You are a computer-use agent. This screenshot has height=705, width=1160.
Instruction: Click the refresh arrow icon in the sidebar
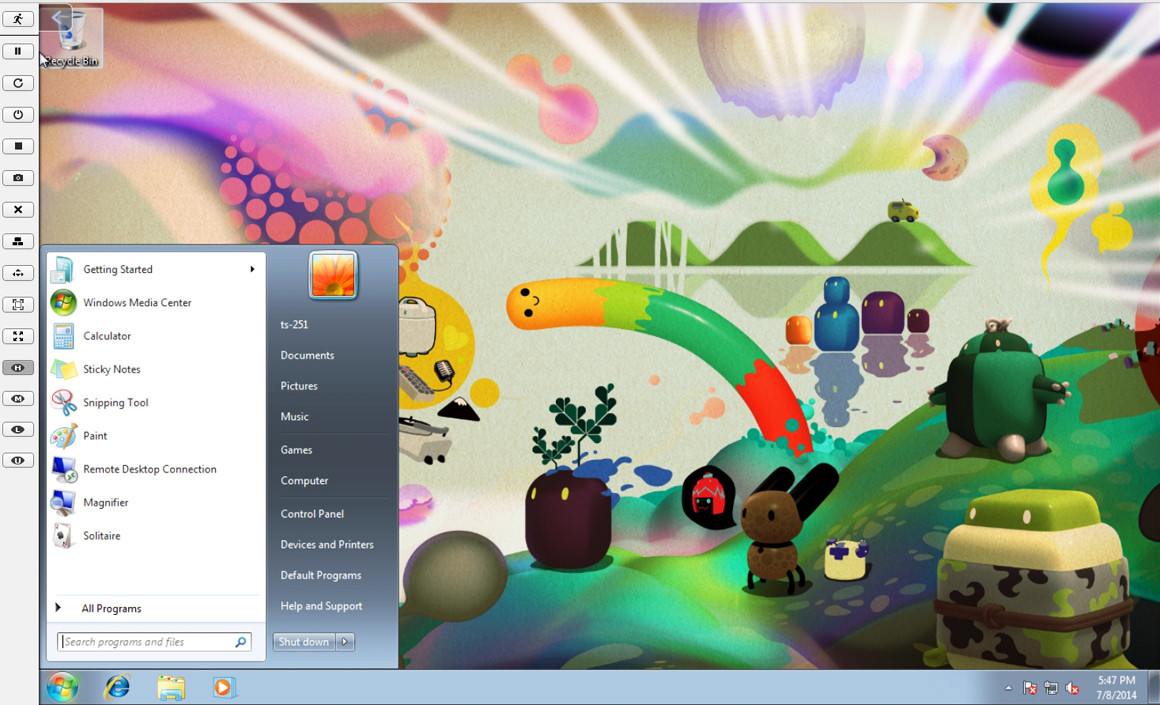click(18, 83)
